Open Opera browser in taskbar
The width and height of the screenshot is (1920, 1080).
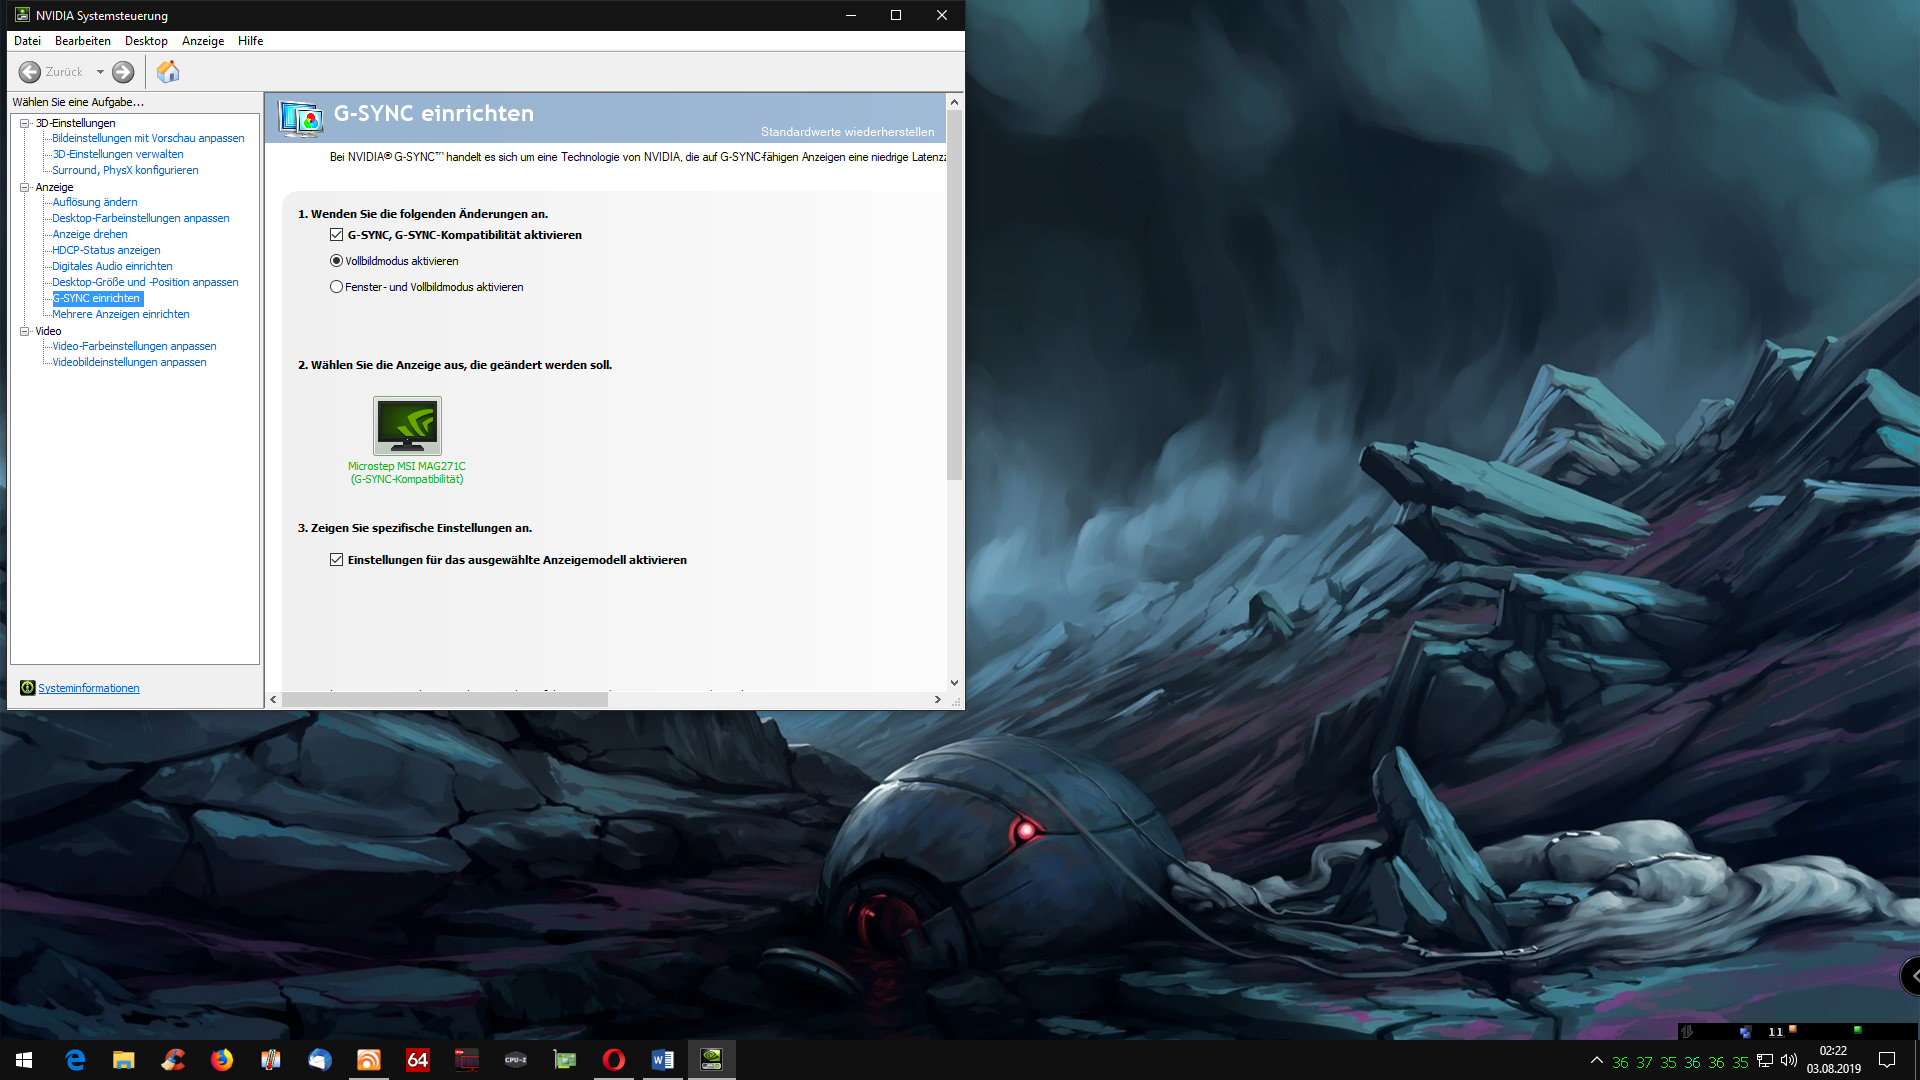614,1060
